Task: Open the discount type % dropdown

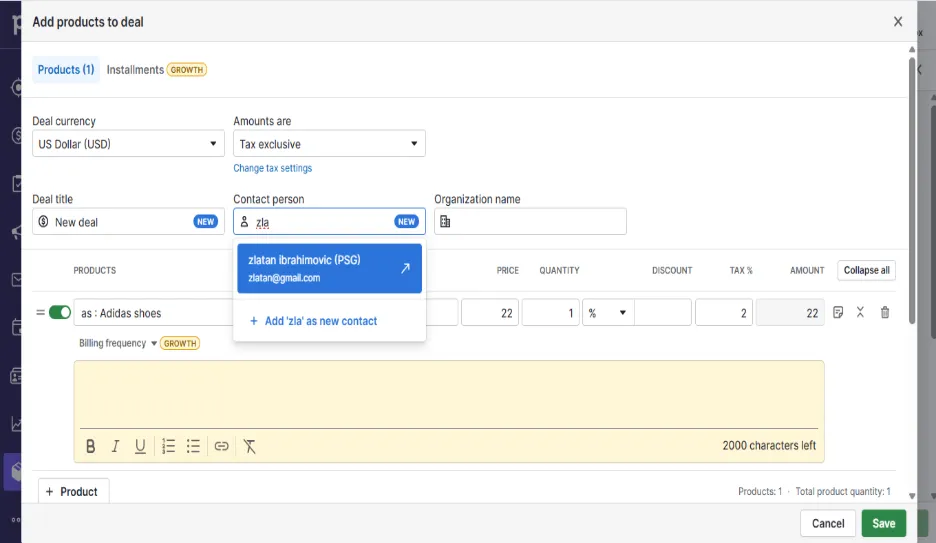Action: 608,313
